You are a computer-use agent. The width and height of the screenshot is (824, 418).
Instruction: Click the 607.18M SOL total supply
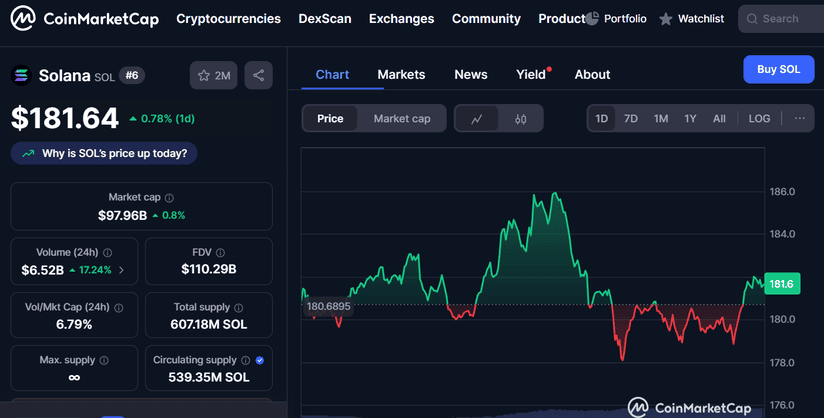click(209, 324)
